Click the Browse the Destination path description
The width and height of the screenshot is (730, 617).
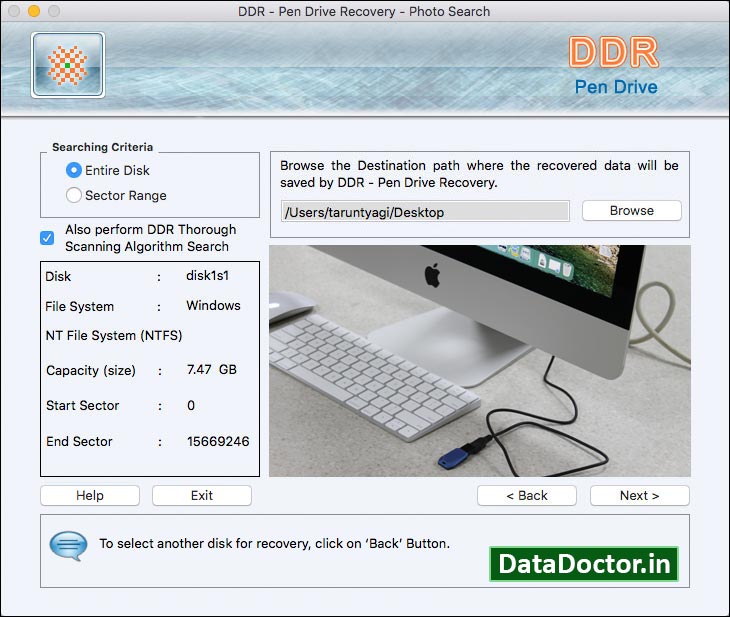pos(479,174)
